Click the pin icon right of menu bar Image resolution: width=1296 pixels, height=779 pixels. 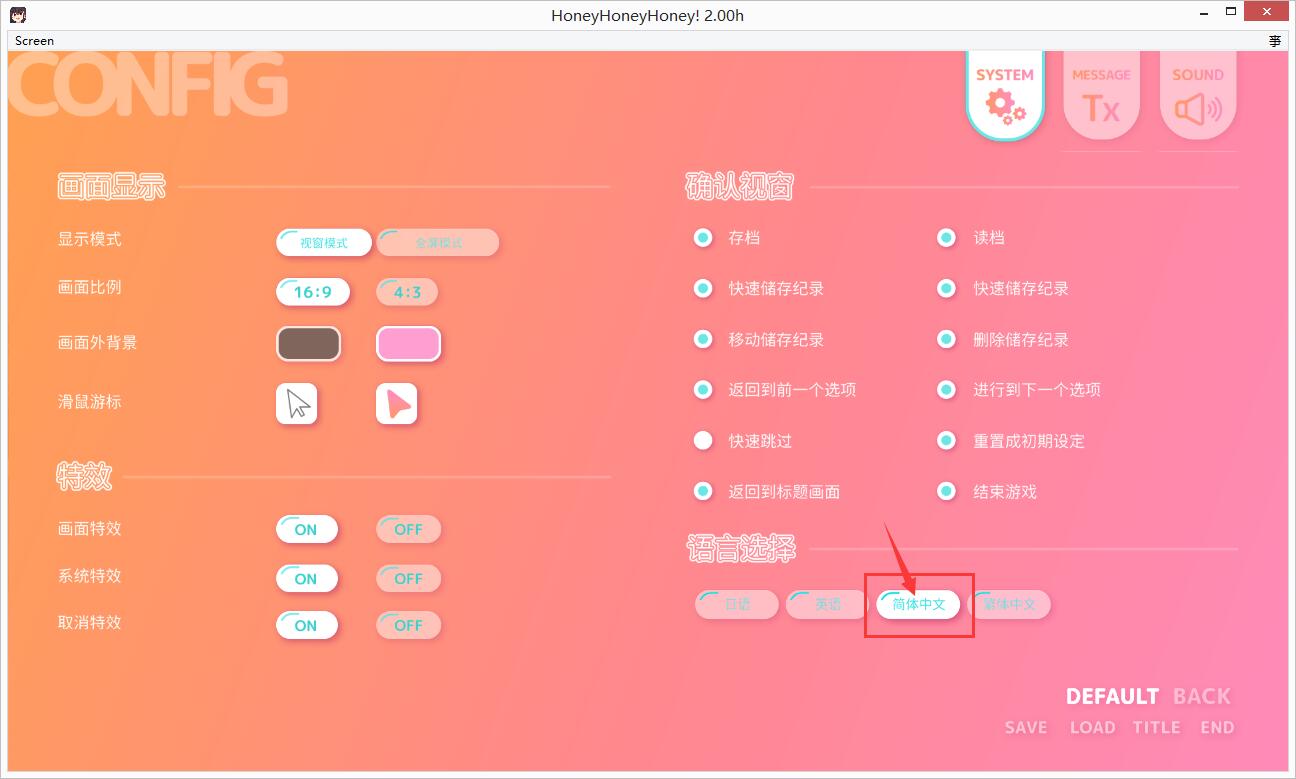[1275, 41]
